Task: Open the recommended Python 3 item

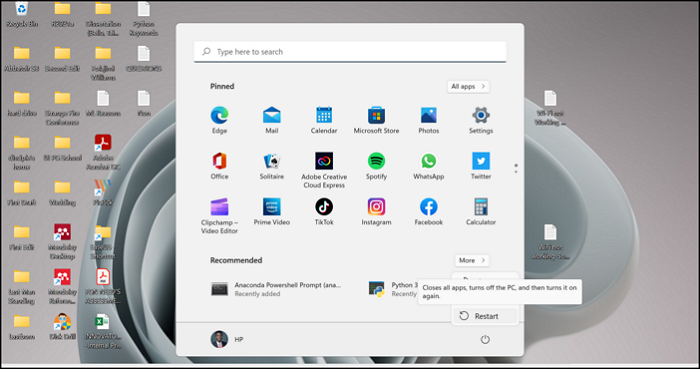Action: (x=393, y=289)
